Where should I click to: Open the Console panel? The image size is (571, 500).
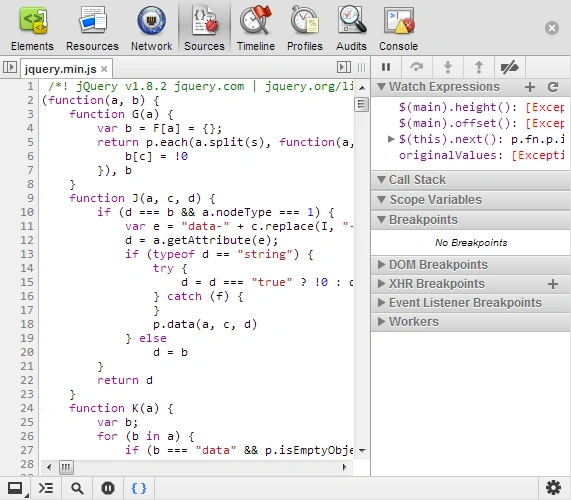click(x=398, y=29)
